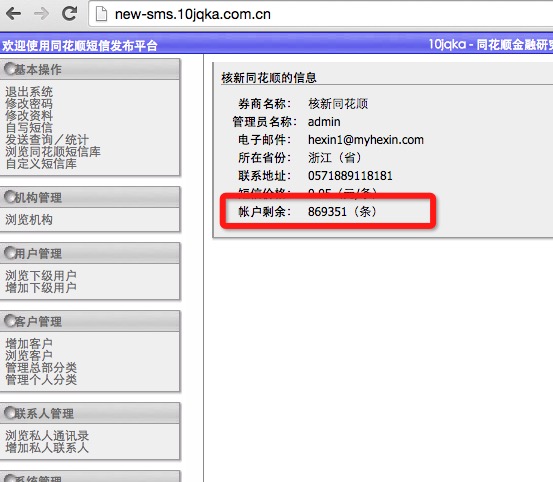The image size is (553, 482).
Task: Open 发送查询／统计 page
Action: click(x=47, y=140)
